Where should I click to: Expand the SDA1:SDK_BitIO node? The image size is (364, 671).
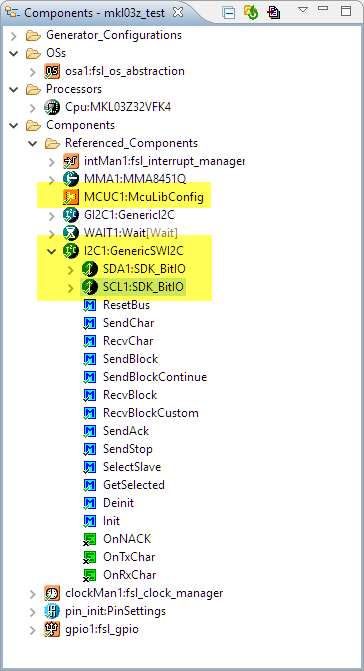[71, 269]
